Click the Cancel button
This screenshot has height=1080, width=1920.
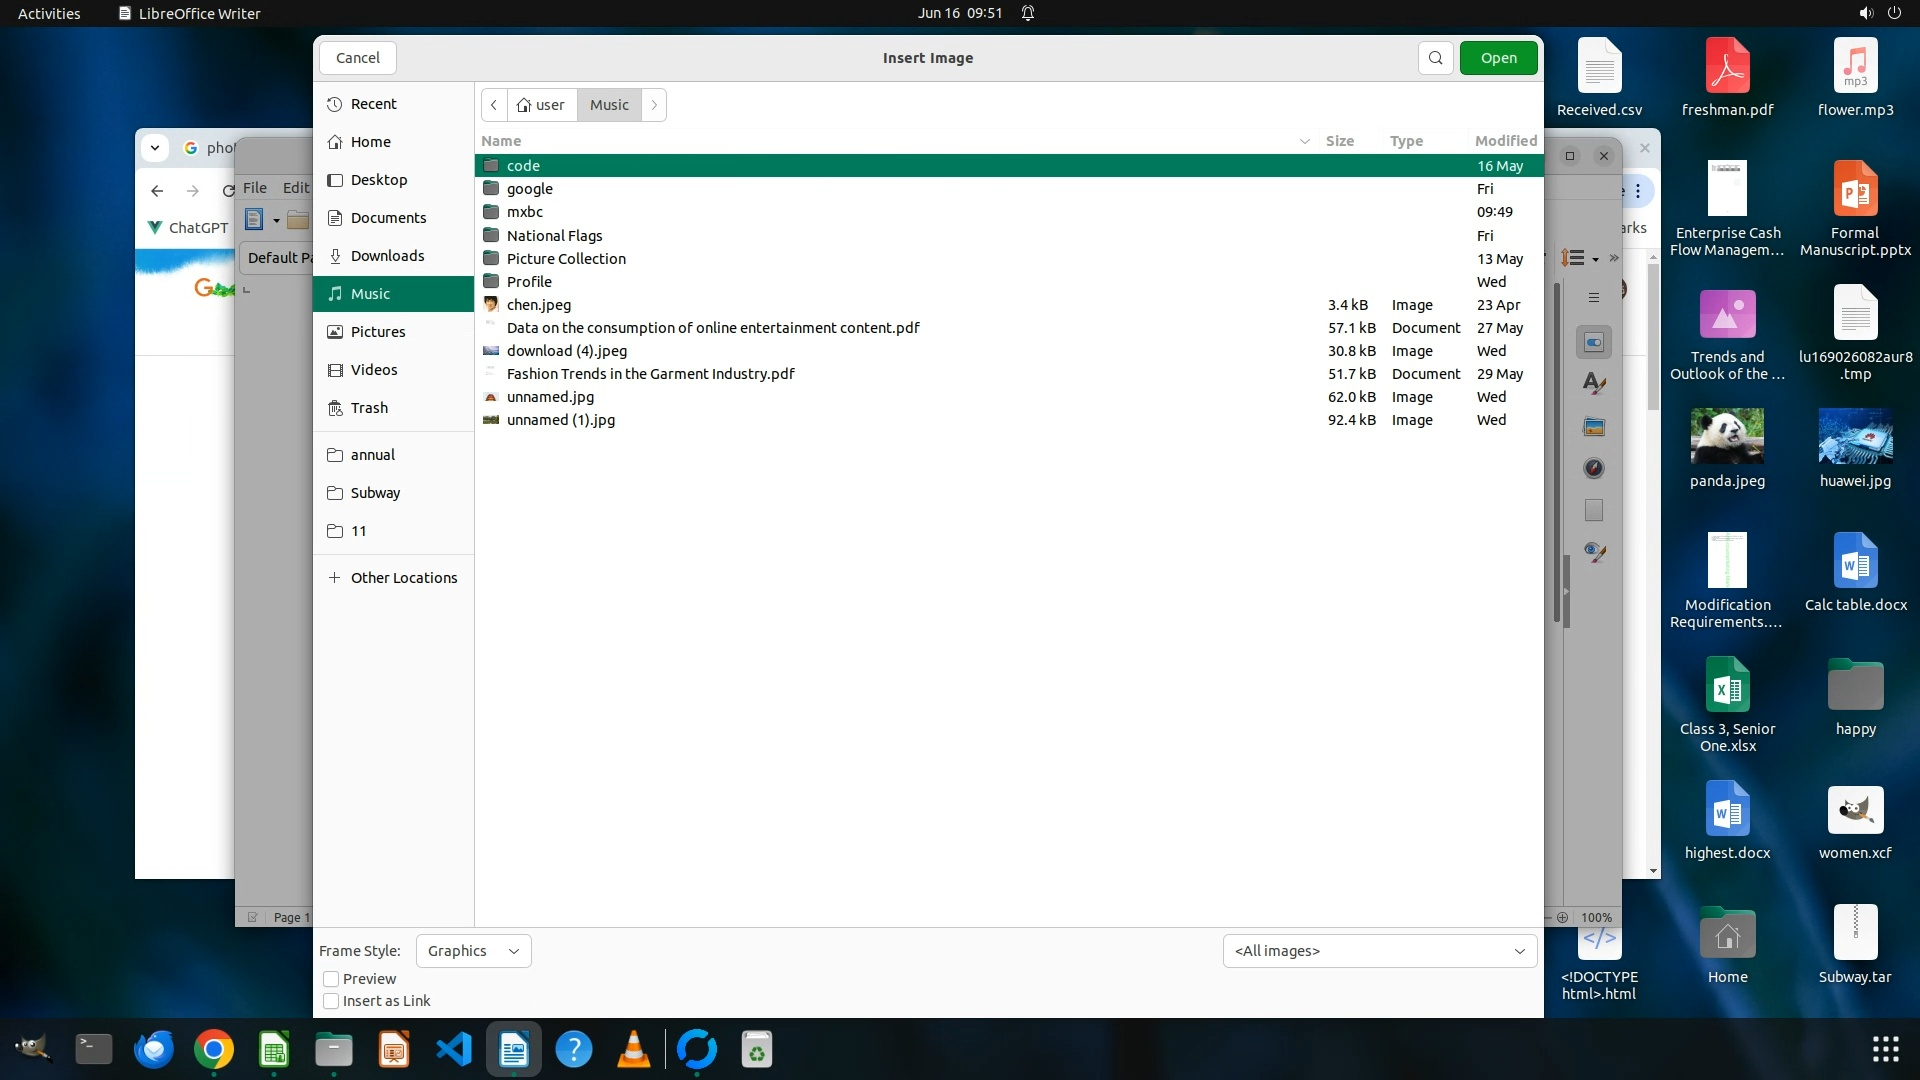coord(358,58)
